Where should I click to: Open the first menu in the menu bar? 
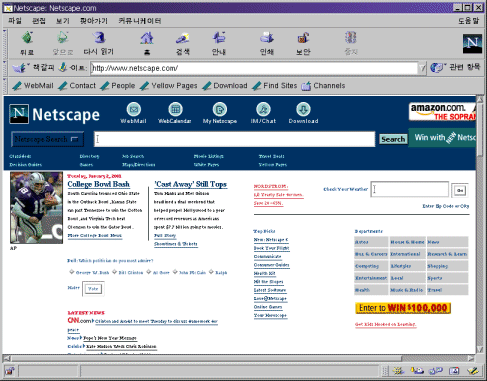[15, 21]
